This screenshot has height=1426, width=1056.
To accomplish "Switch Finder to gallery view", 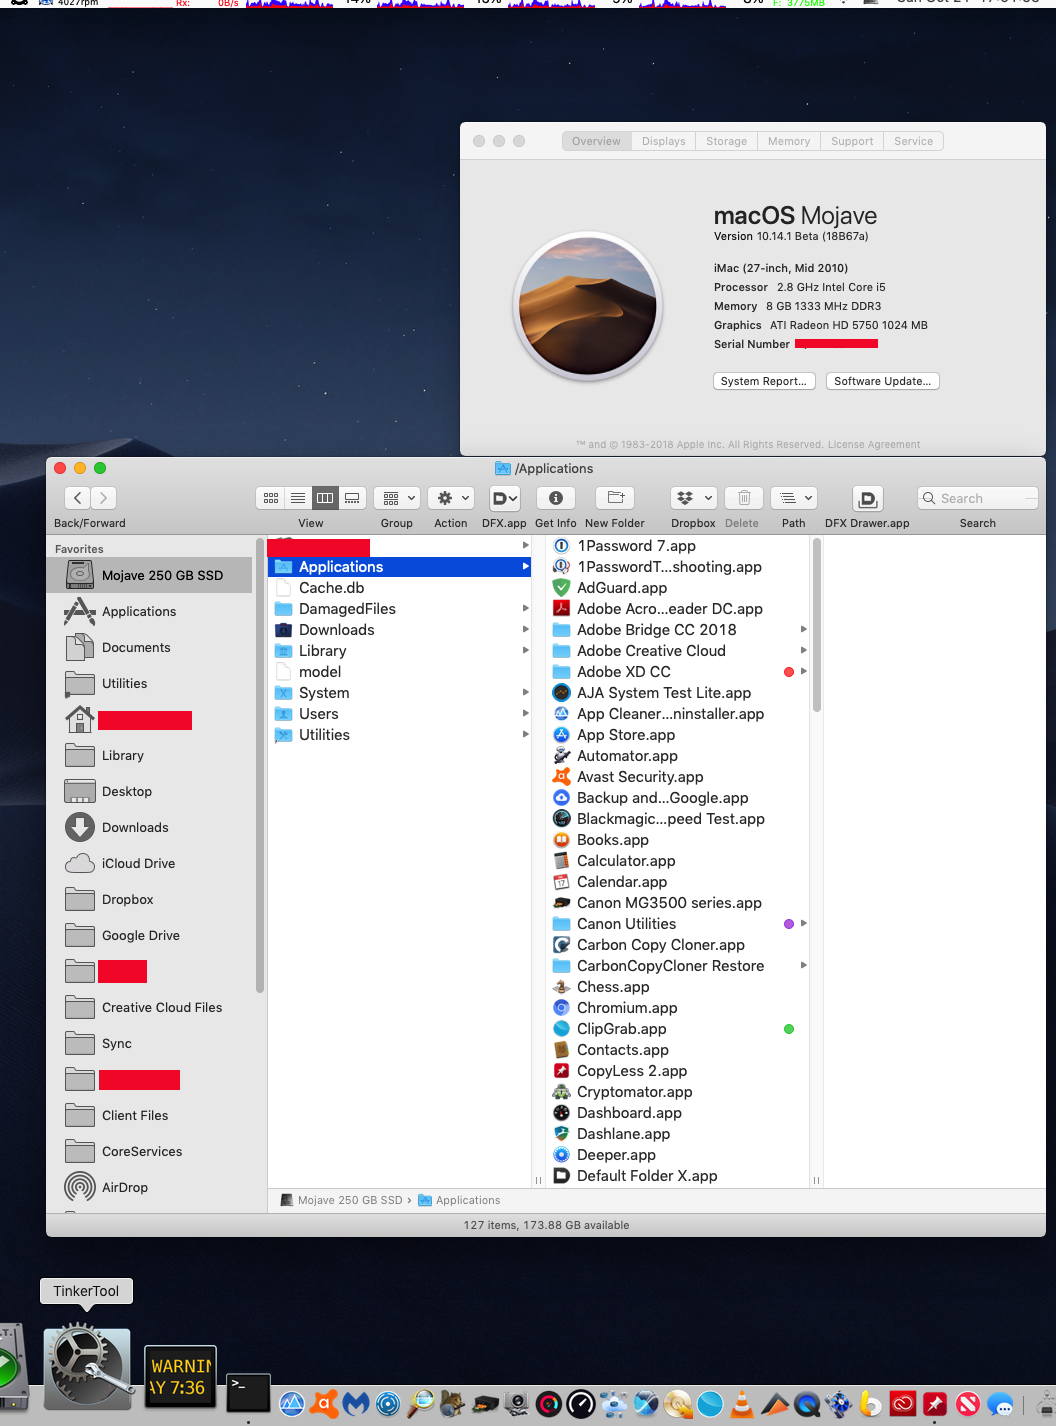I will (352, 498).
